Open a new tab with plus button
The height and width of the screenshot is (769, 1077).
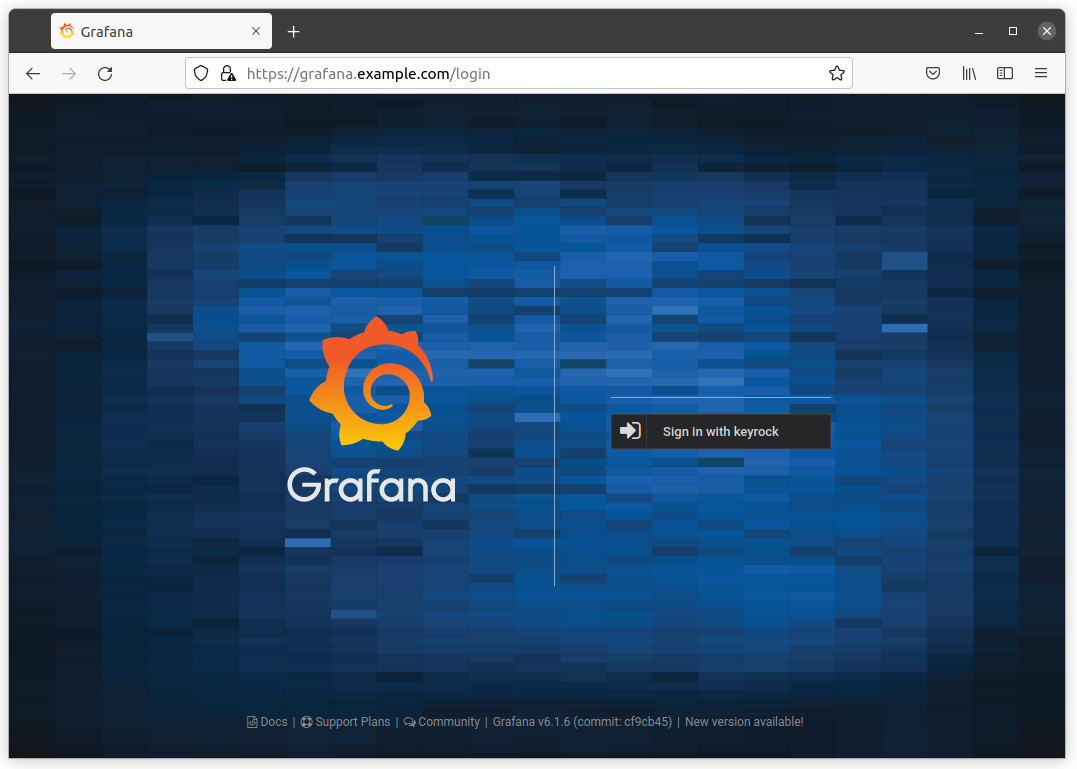tap(293, 32)
